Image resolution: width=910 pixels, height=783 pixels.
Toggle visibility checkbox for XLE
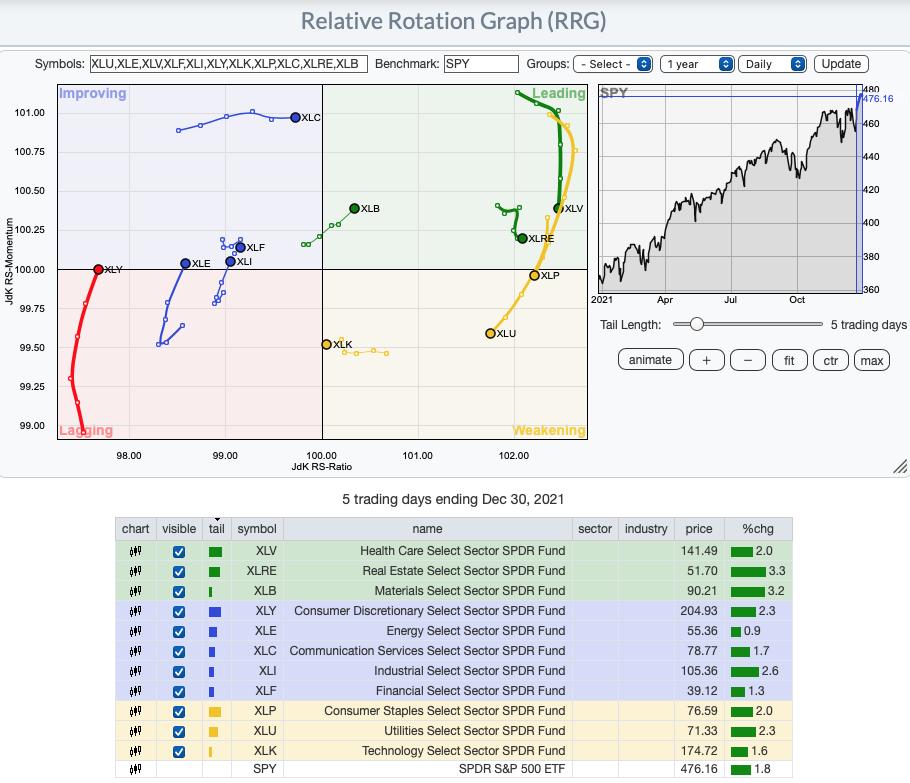[x=179, y=631]
